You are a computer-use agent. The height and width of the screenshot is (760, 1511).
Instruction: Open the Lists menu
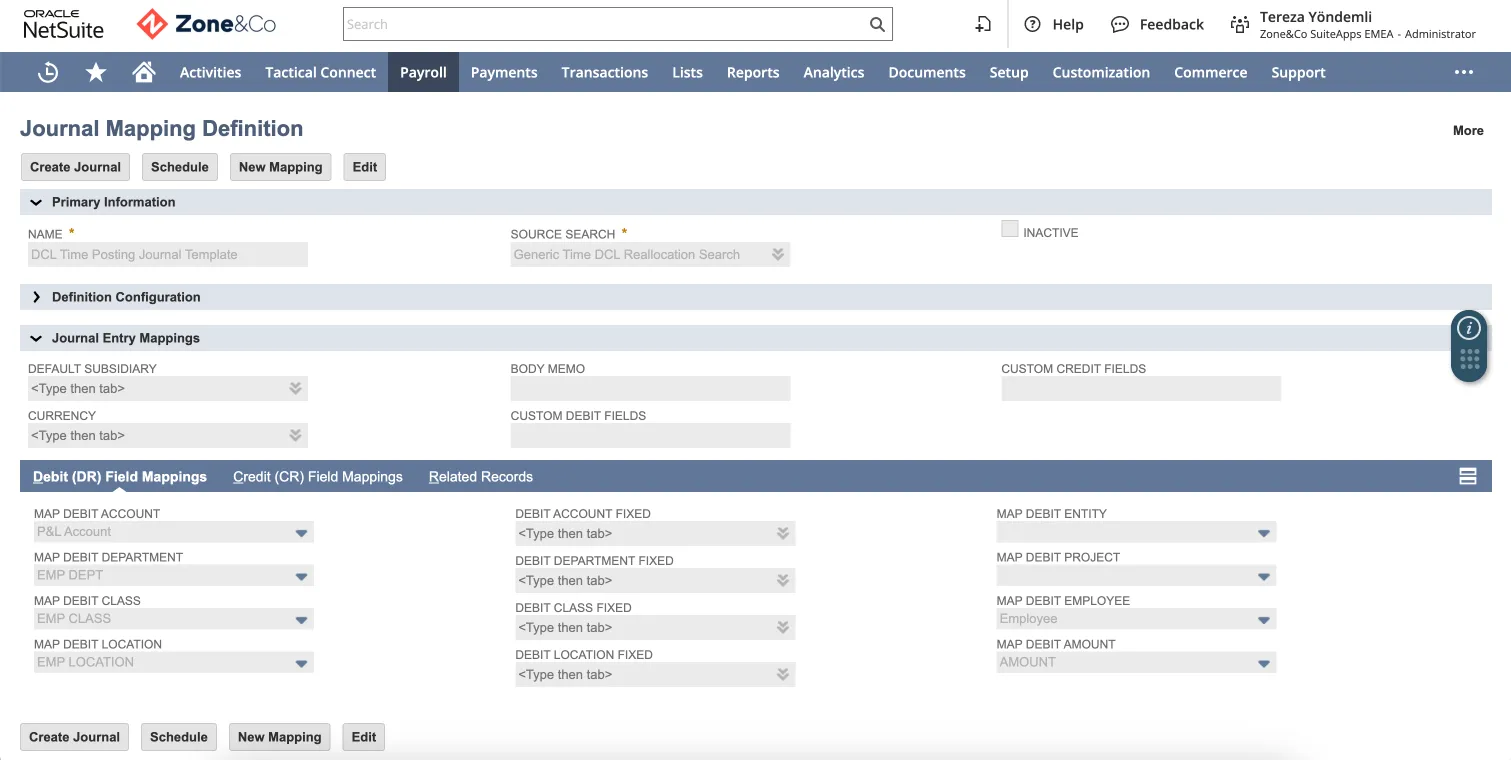point(687,72)
